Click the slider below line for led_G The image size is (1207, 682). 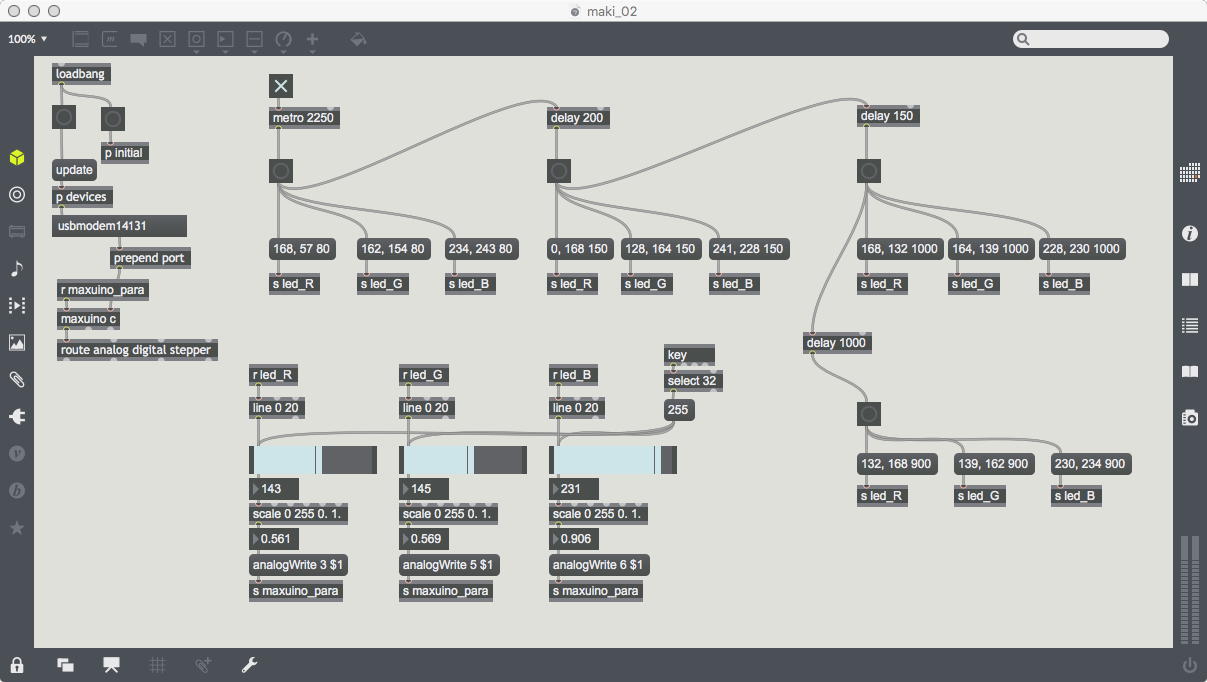coord(463,460)
